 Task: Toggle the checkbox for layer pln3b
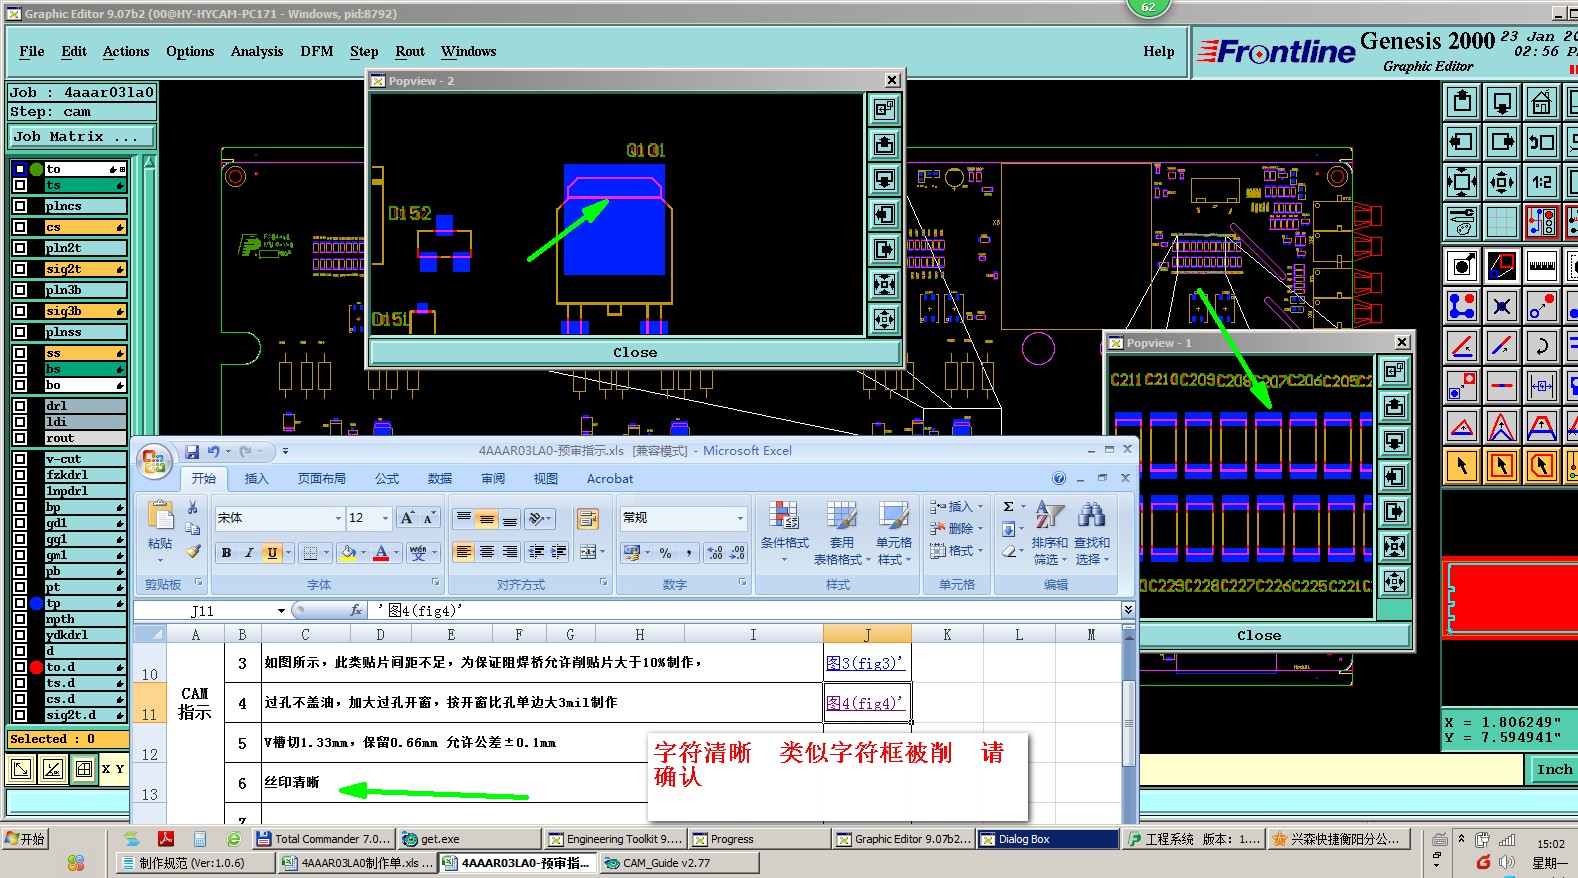pos(20,290)
